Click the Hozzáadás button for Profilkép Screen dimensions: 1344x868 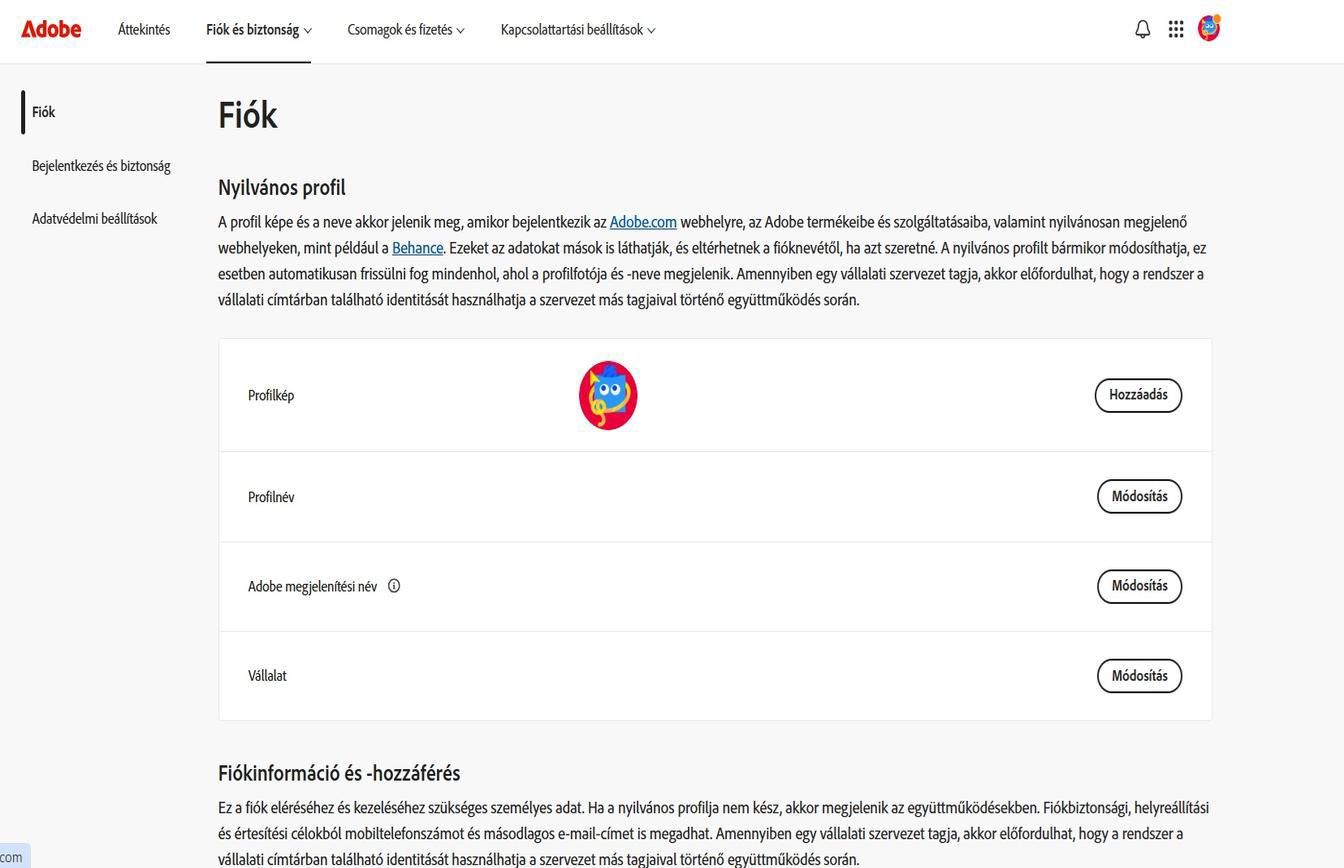click(1137, 394)
